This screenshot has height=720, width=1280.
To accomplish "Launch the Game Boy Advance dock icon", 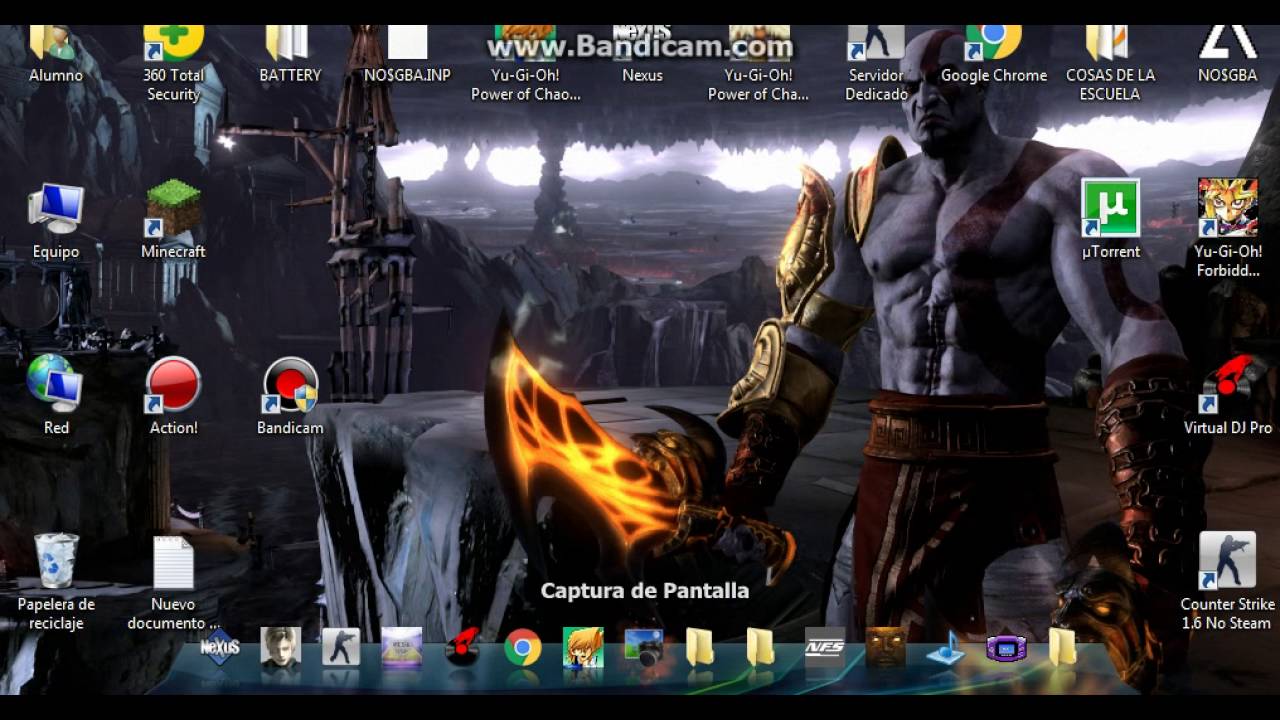I will (x=1006, y=648).
